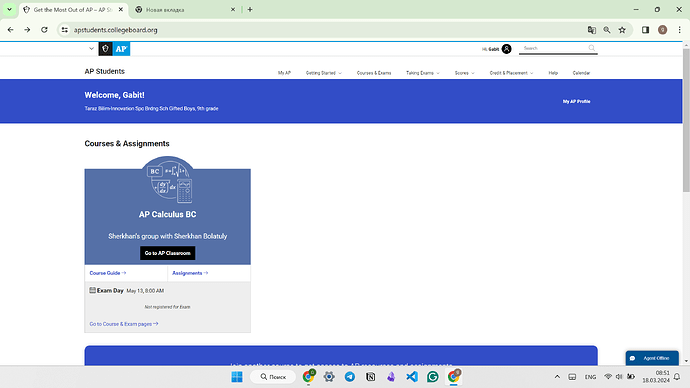Click the Go to AP Classroom button
This screenshot has width=690, height=388.
[x=168, y=253]
